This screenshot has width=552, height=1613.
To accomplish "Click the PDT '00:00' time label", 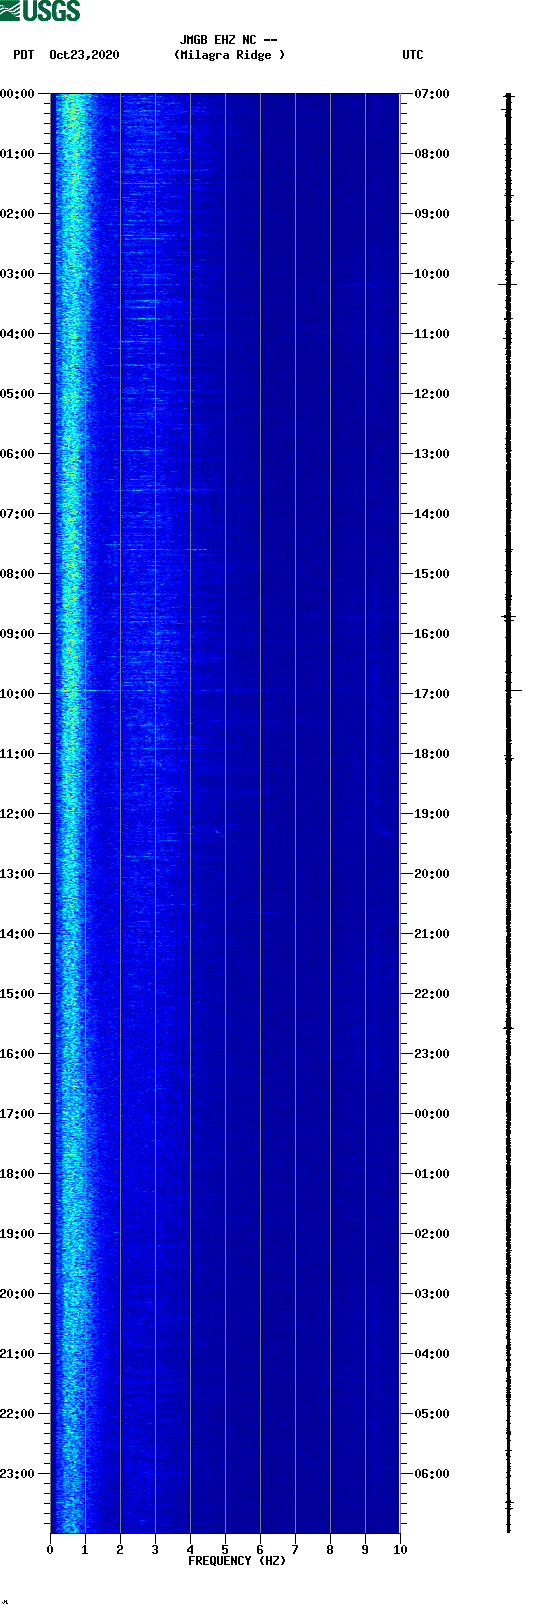I will 17,94.
